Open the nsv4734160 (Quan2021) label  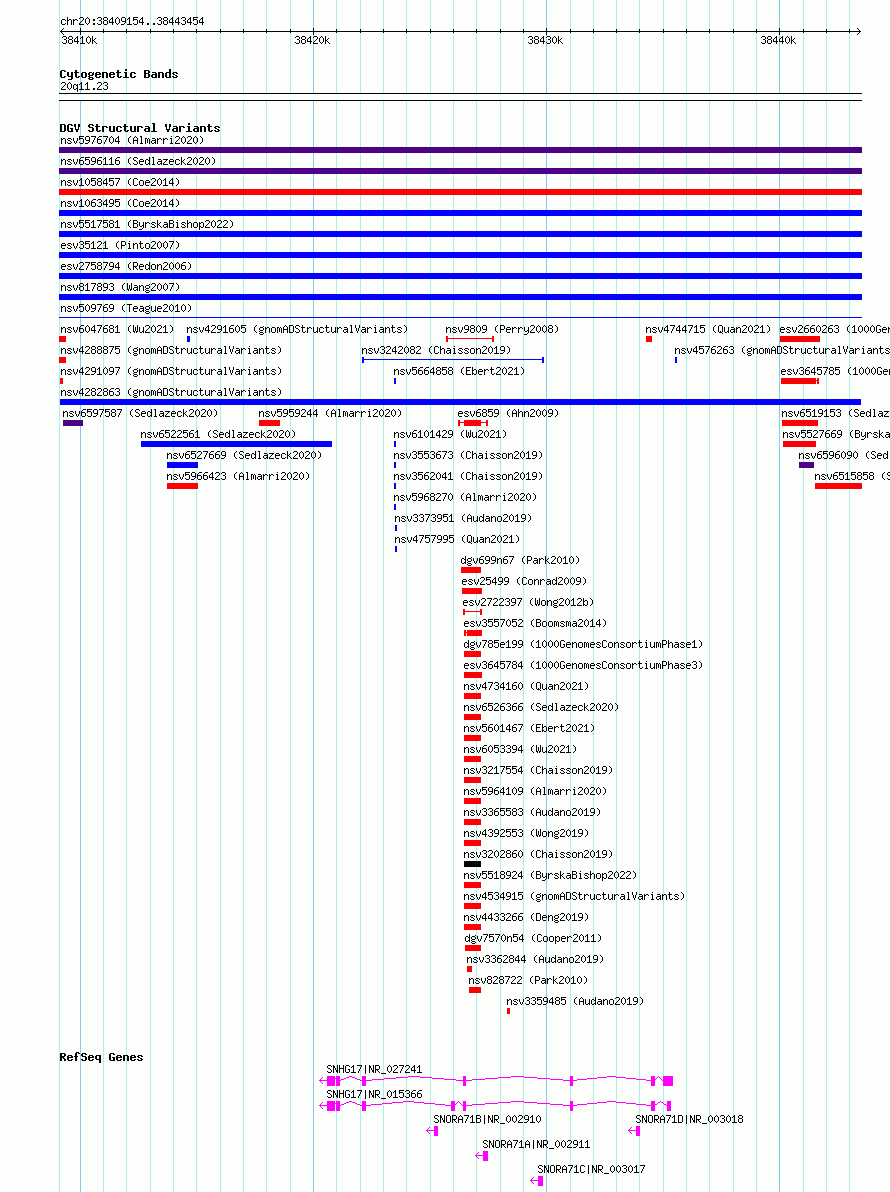(x=526, y=686)
